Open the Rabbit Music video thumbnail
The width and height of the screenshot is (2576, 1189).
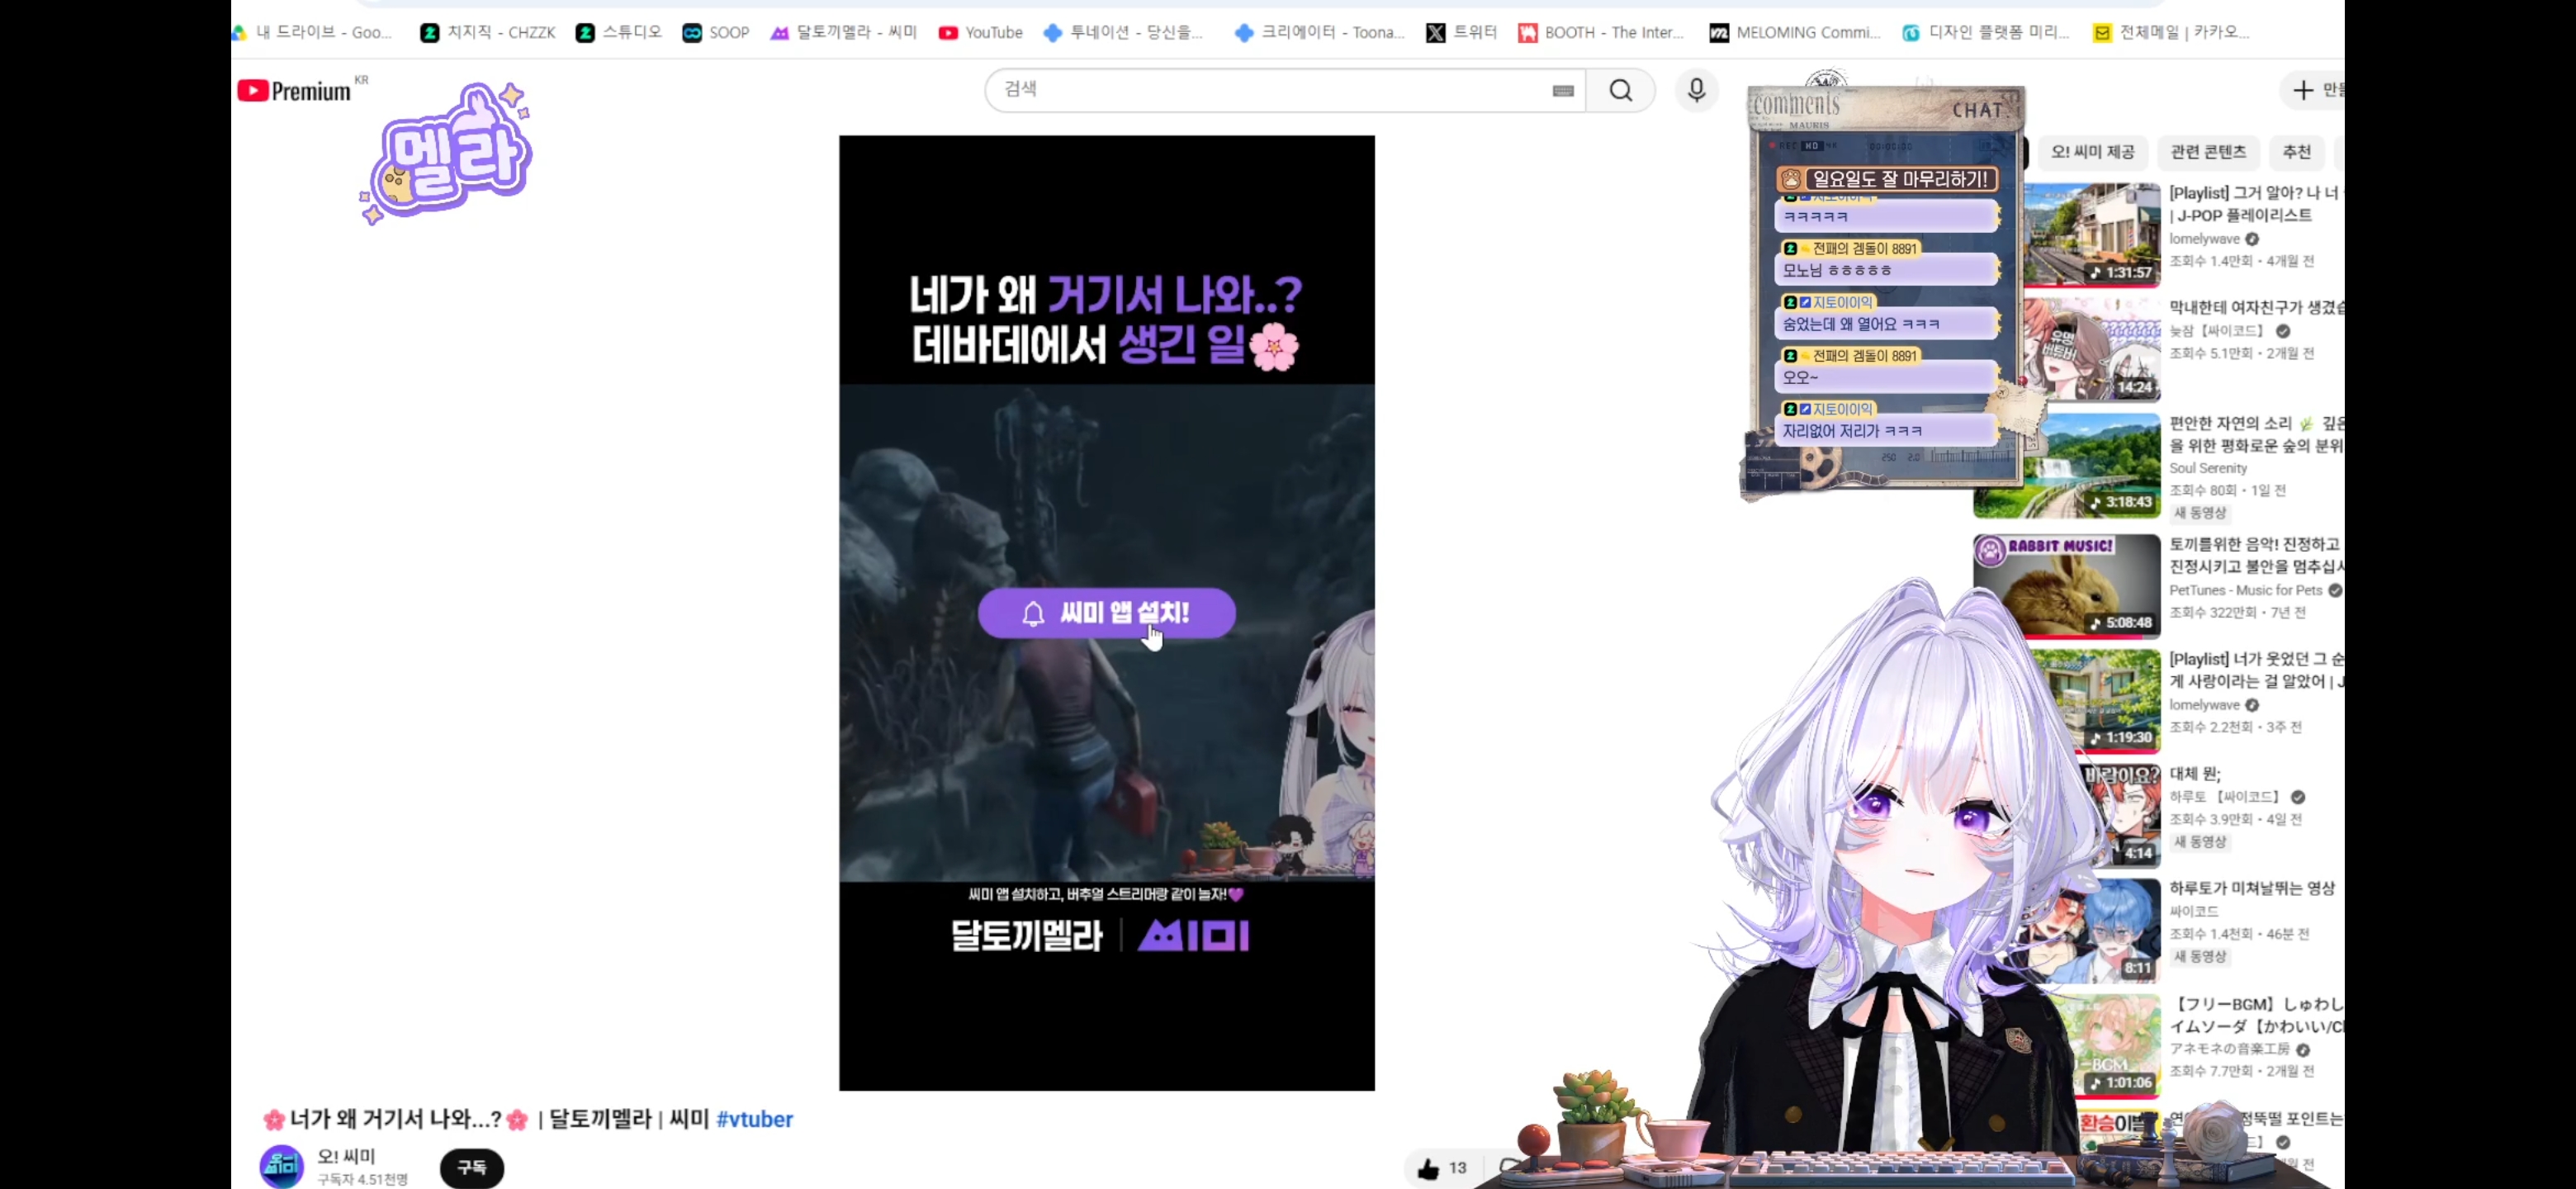point(2066,586)
